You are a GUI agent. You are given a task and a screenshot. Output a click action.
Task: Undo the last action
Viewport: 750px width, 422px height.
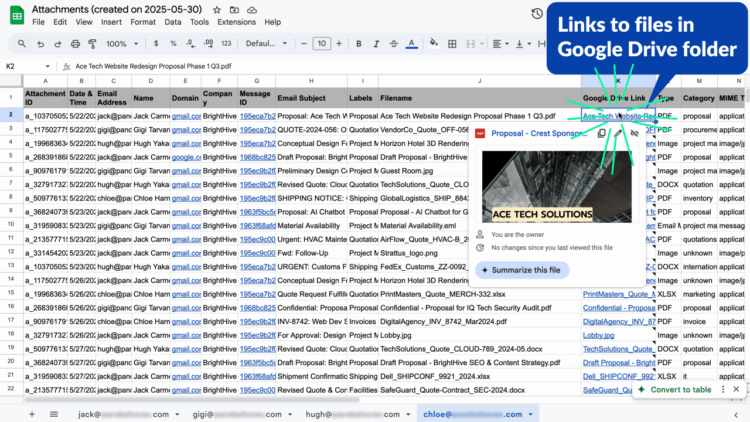point(41,44)
